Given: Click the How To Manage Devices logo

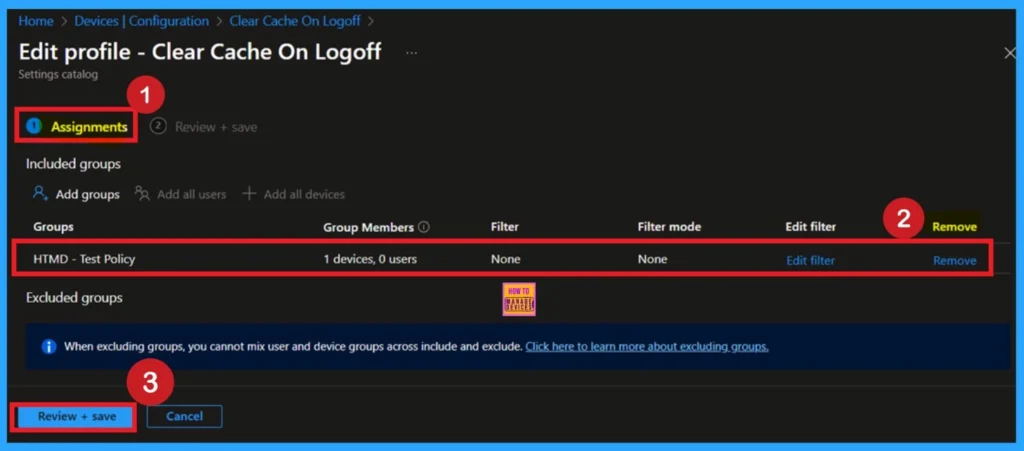Looking at the screenshot, I should [x=519, y=298].
